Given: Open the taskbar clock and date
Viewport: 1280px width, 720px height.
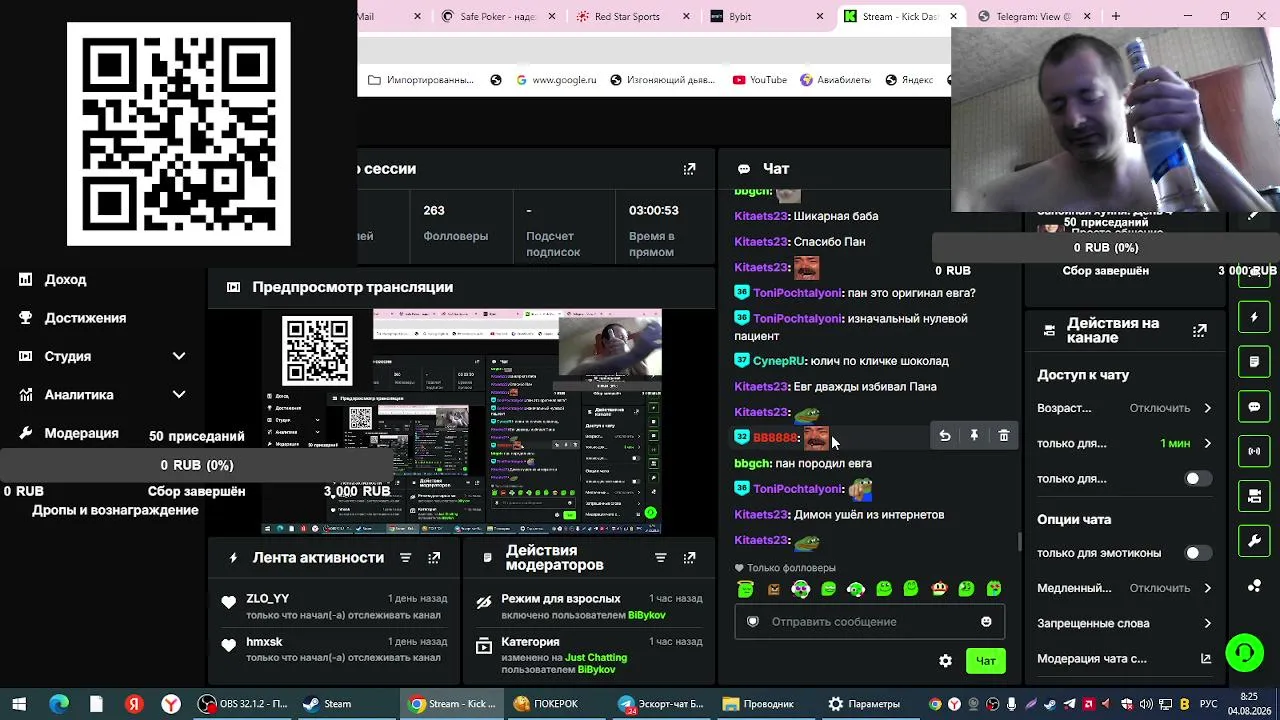Looking at the screenshot, I should click(1249, 703).
